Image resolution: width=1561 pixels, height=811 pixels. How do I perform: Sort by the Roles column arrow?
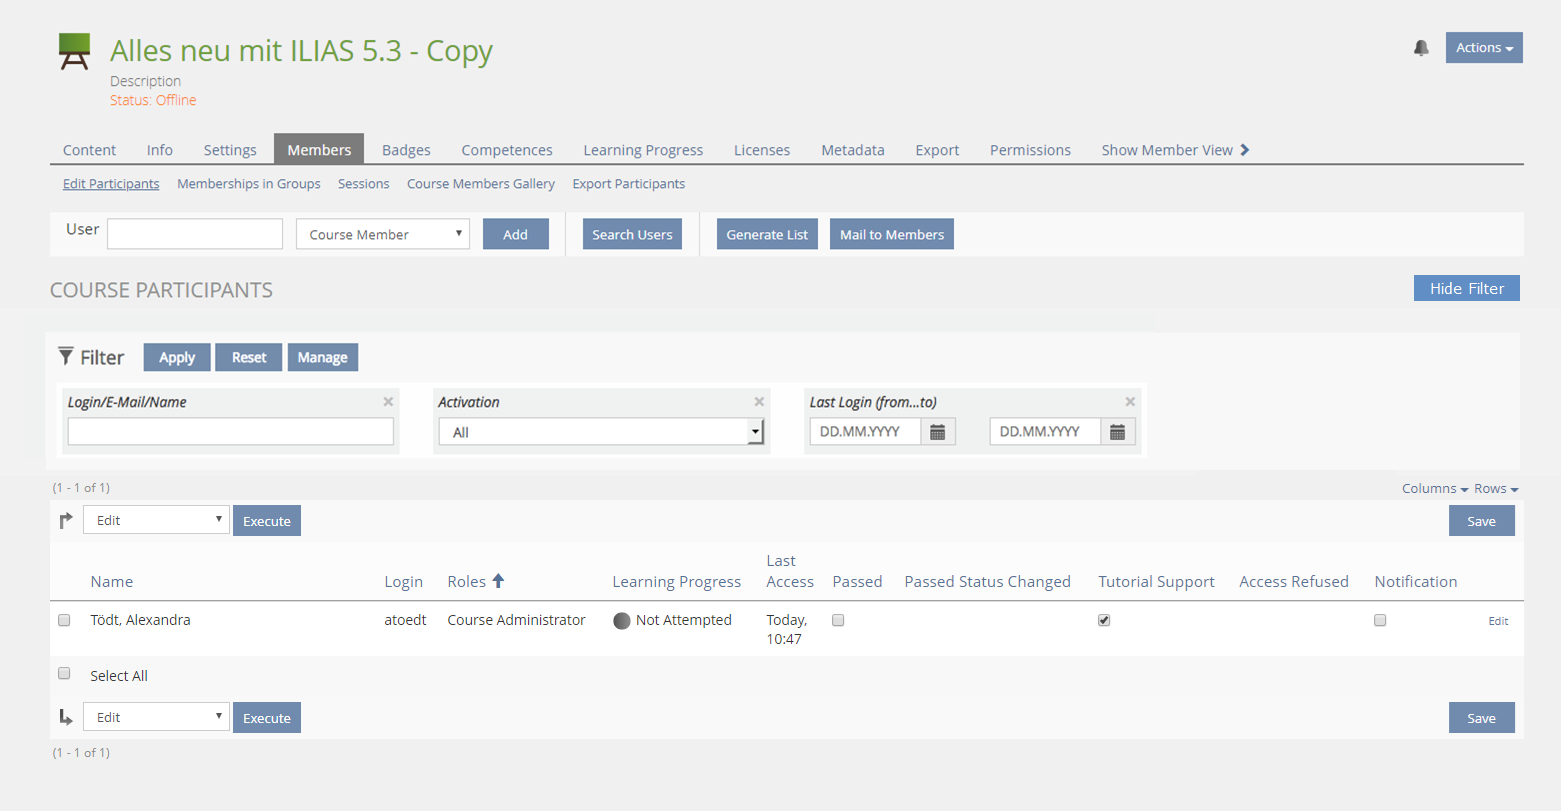click(x=498, y=581)
